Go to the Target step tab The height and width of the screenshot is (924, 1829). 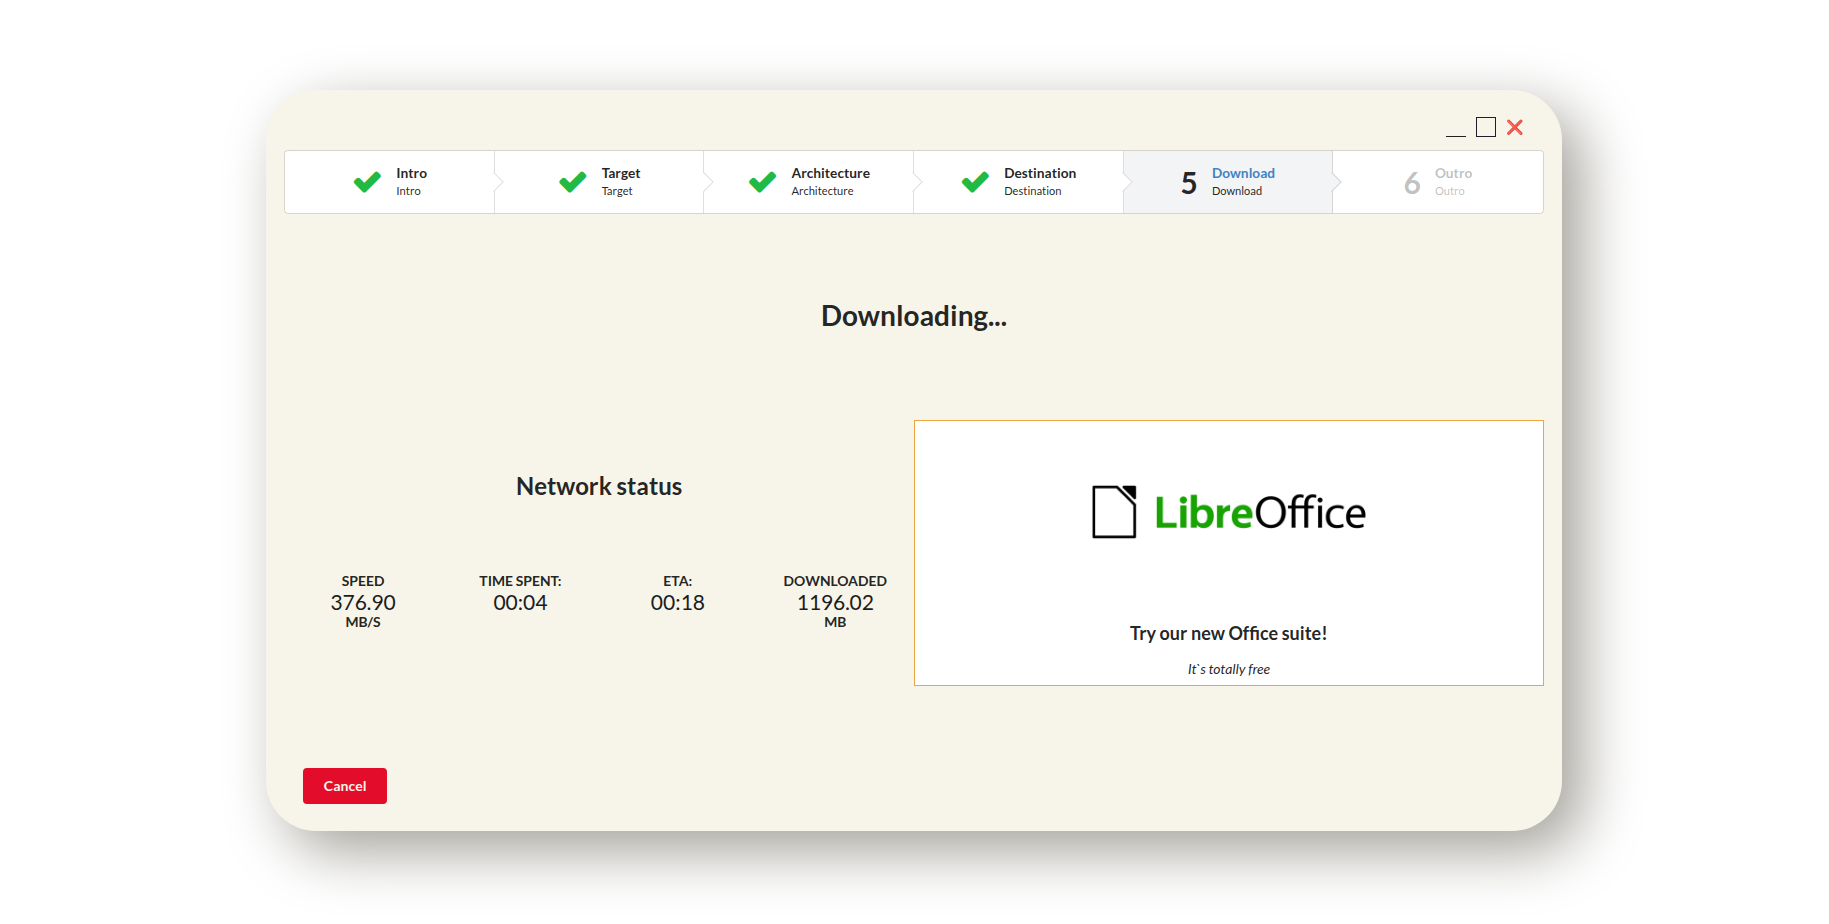point(599,182)
